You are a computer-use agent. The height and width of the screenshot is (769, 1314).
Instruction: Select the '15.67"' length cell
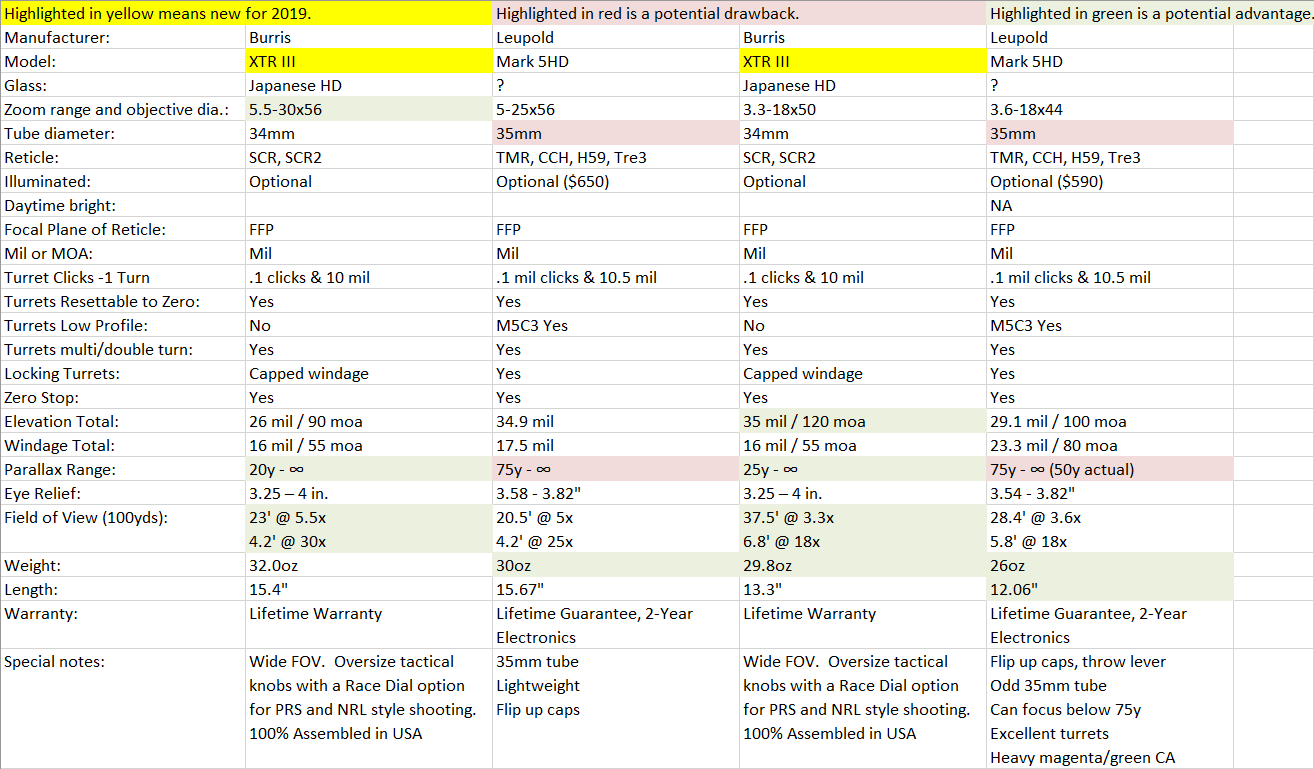click(x=616, y=589)
